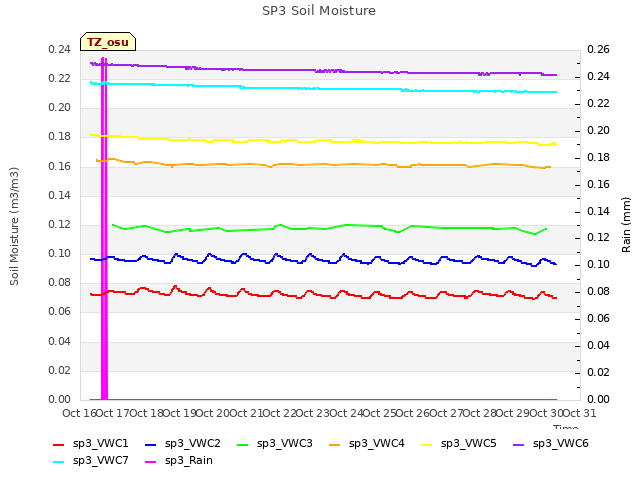Click the magenta sp3_Rain legend swatch

coord(151,462)
